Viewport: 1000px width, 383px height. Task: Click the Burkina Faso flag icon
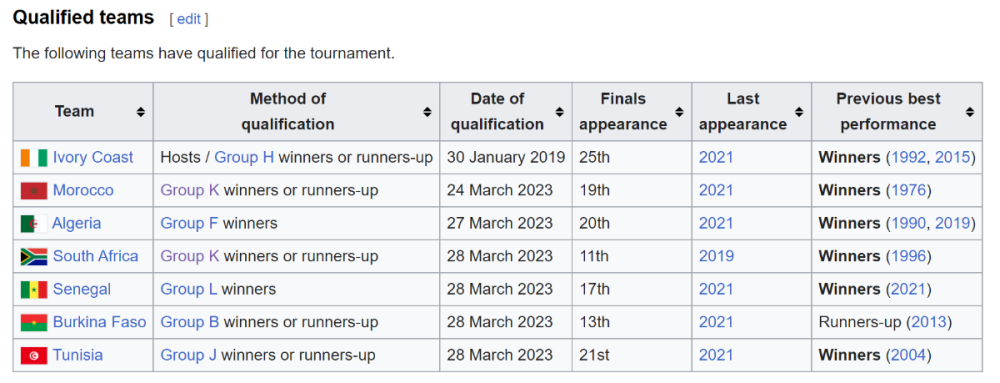point(34,323)
